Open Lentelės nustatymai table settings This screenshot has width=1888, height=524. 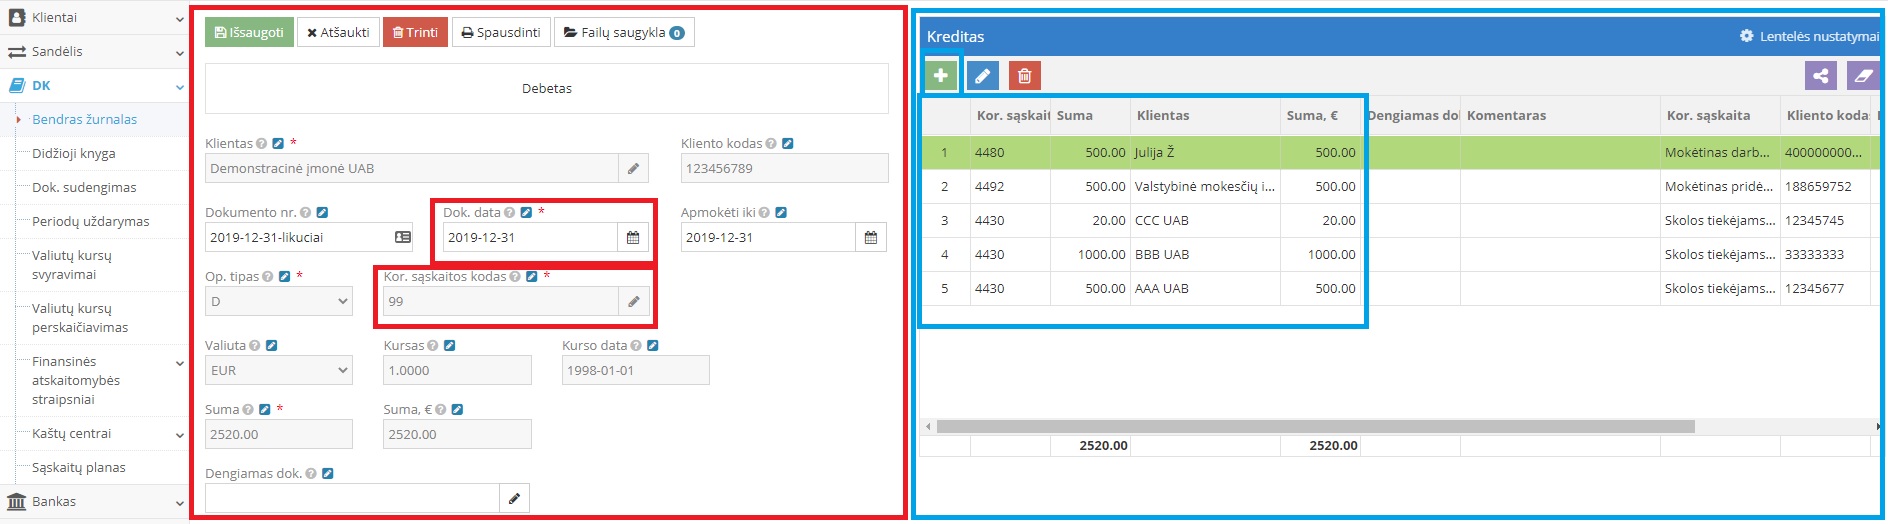[1810, 36]
